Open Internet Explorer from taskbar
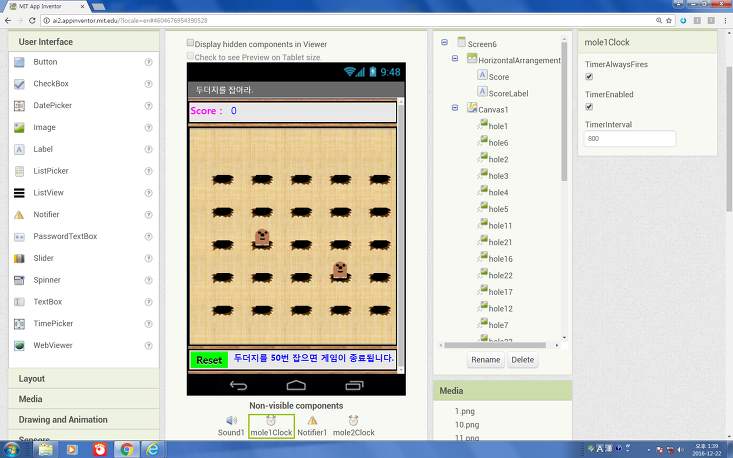Image resolution: width=733 pixels, height=458 pixels. click(x=153, y=450)
